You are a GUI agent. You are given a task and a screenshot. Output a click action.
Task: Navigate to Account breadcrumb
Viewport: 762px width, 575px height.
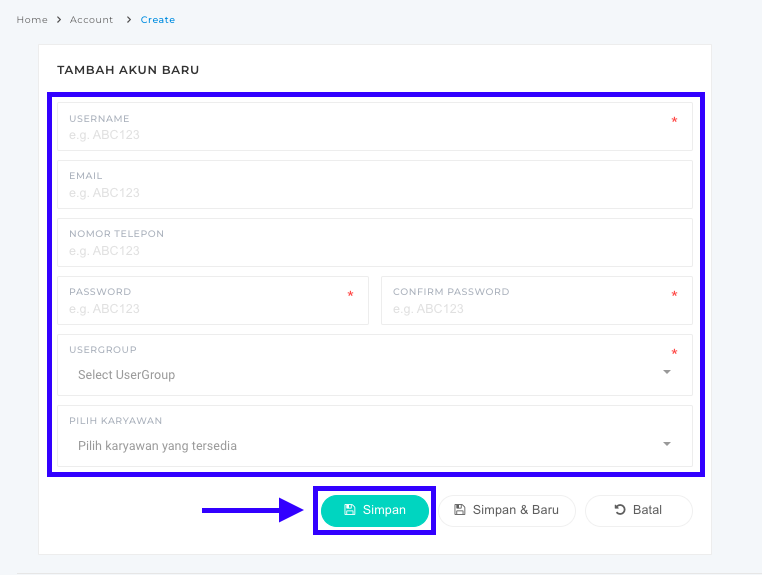pos(91,20)
